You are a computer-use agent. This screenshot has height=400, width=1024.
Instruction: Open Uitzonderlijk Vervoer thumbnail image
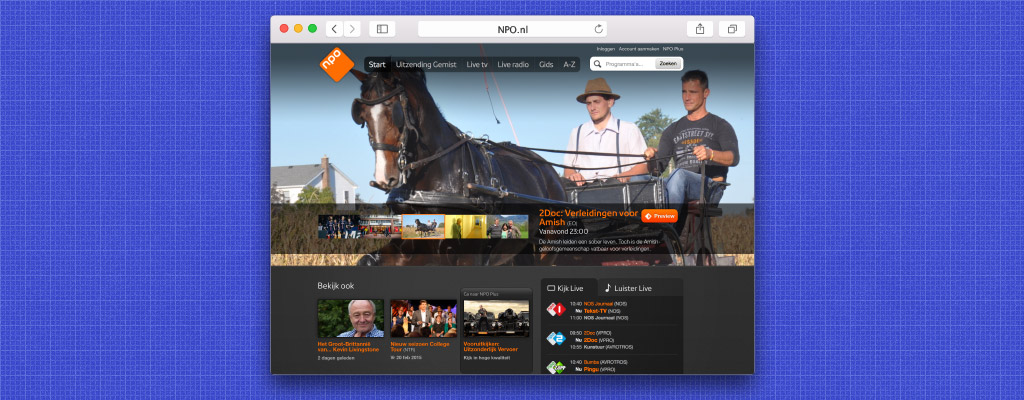pyautogui.click(x=496, y=318)
